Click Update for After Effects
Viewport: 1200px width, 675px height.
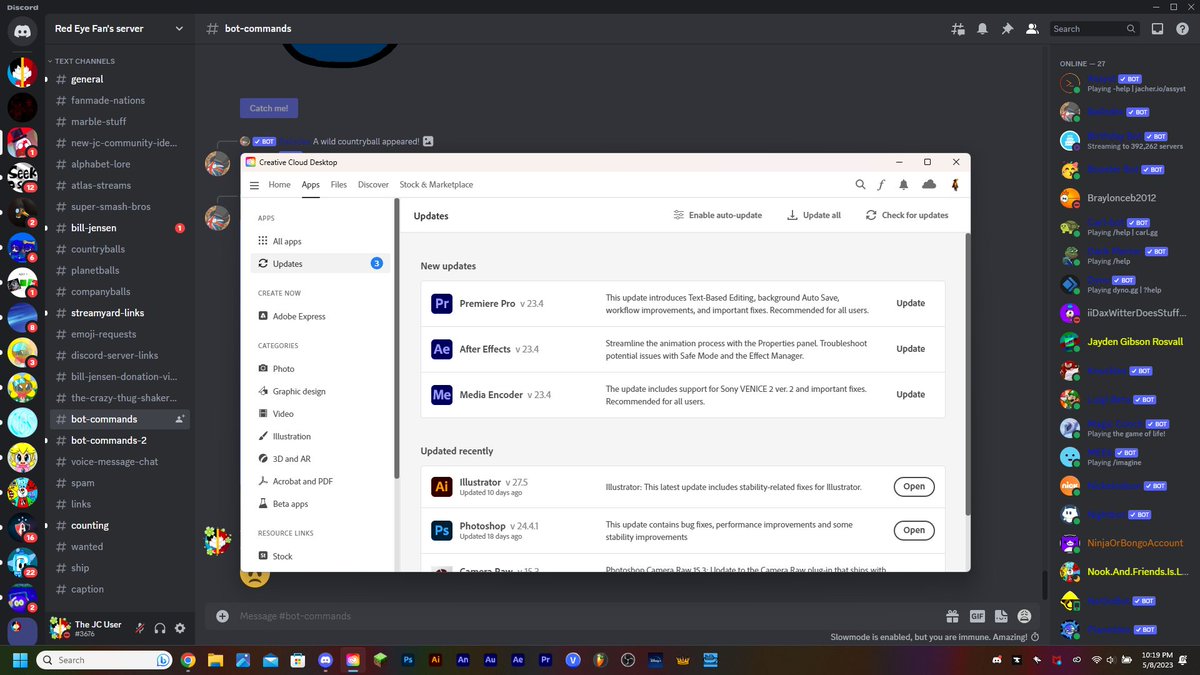pos(910,349)
